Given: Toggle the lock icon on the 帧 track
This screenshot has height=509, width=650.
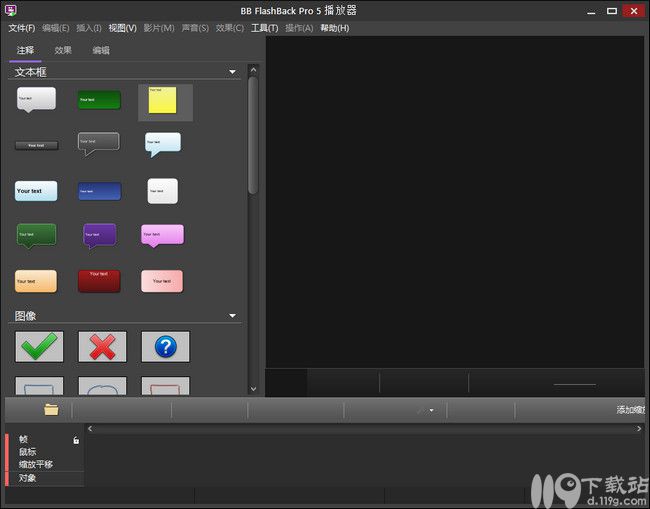Looking at the screenshot, I should pyautogui.click(x=76, y=440).
